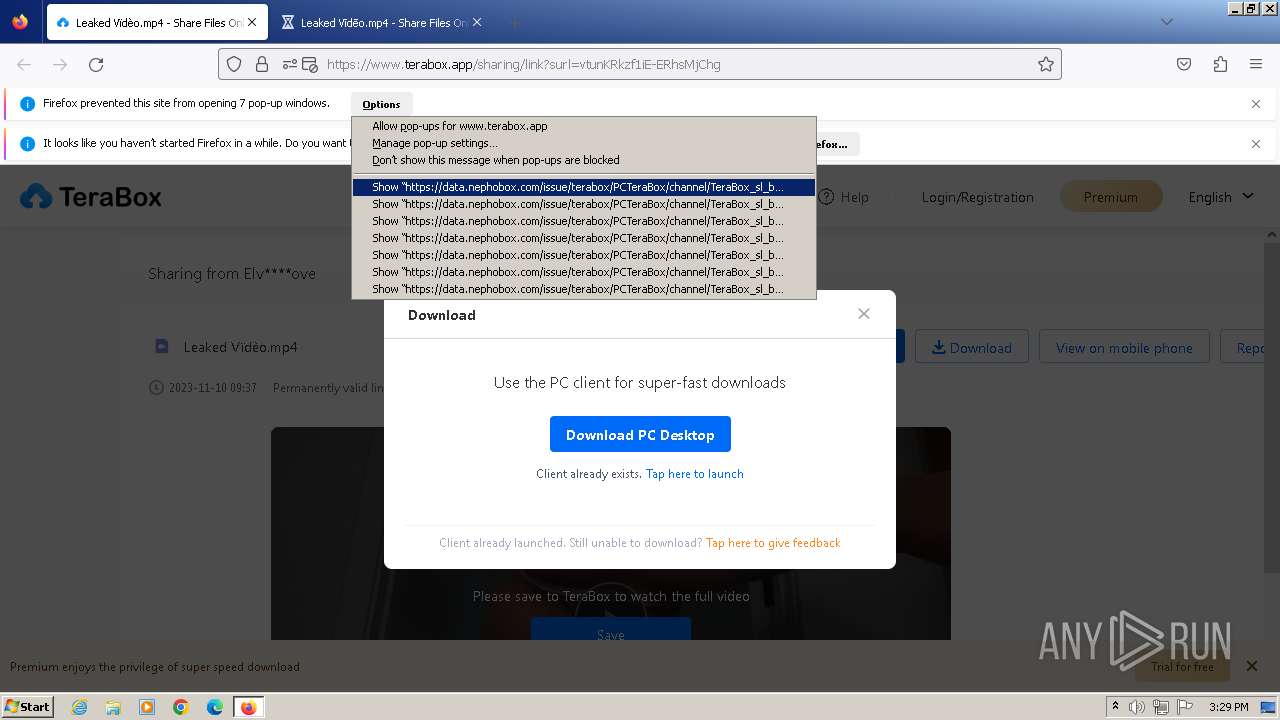Click Tap here to launch link

(694, 474)
